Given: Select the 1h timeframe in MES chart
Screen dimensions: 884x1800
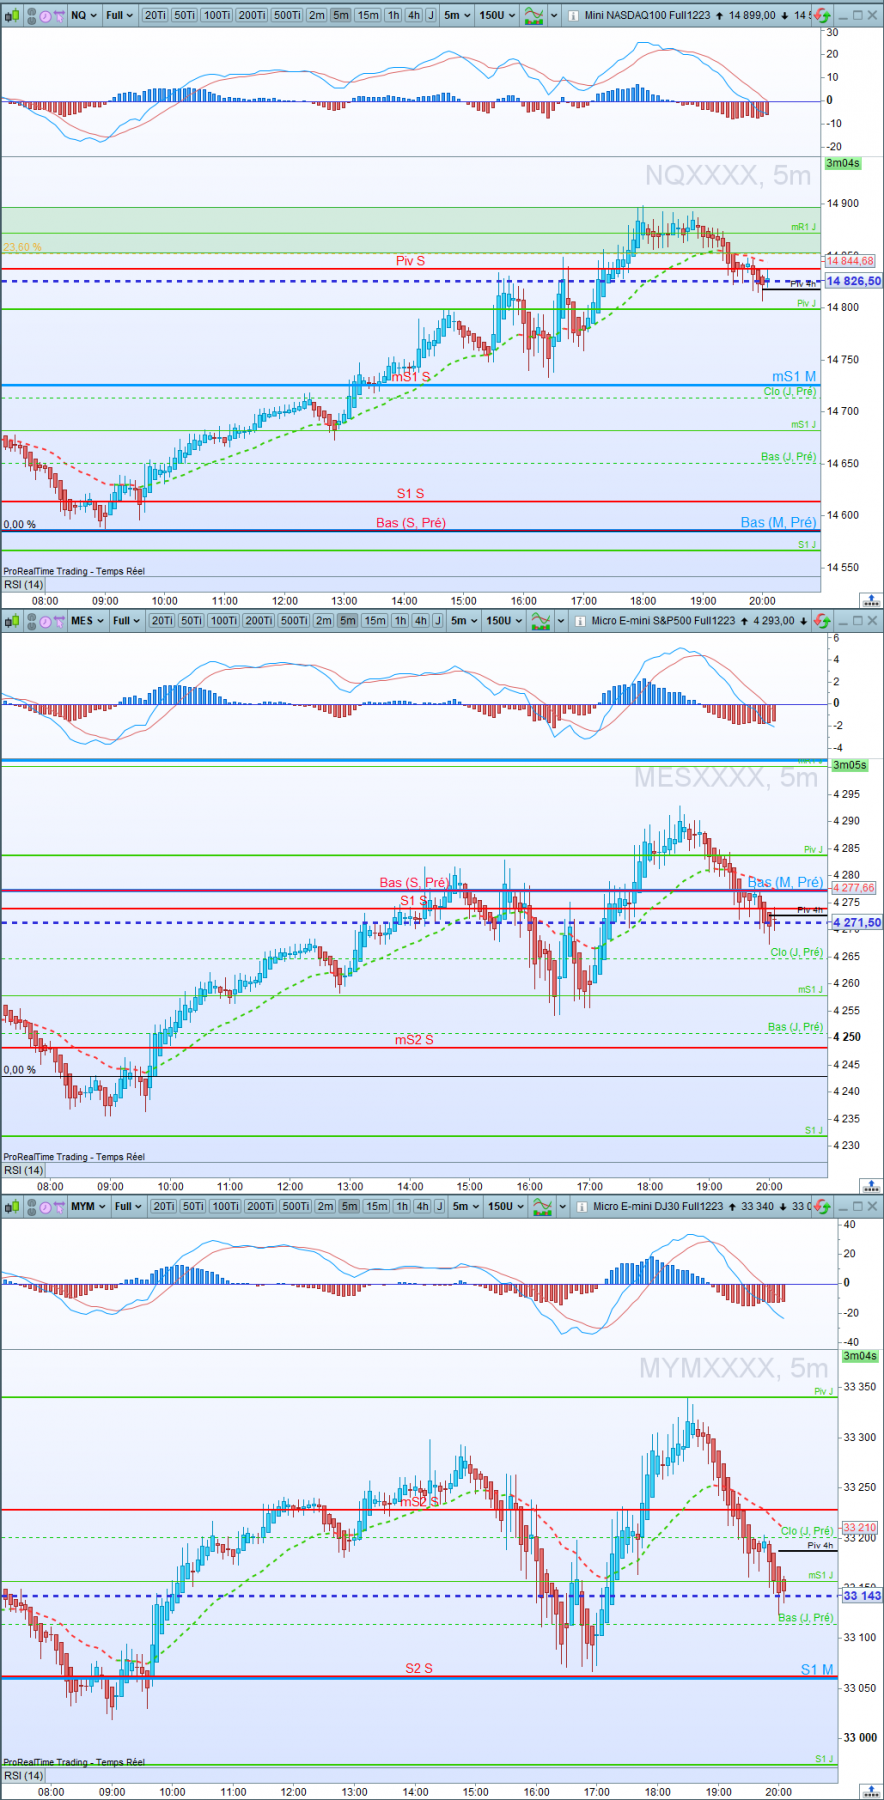Looking at the screenshot, I should (400, 621).
